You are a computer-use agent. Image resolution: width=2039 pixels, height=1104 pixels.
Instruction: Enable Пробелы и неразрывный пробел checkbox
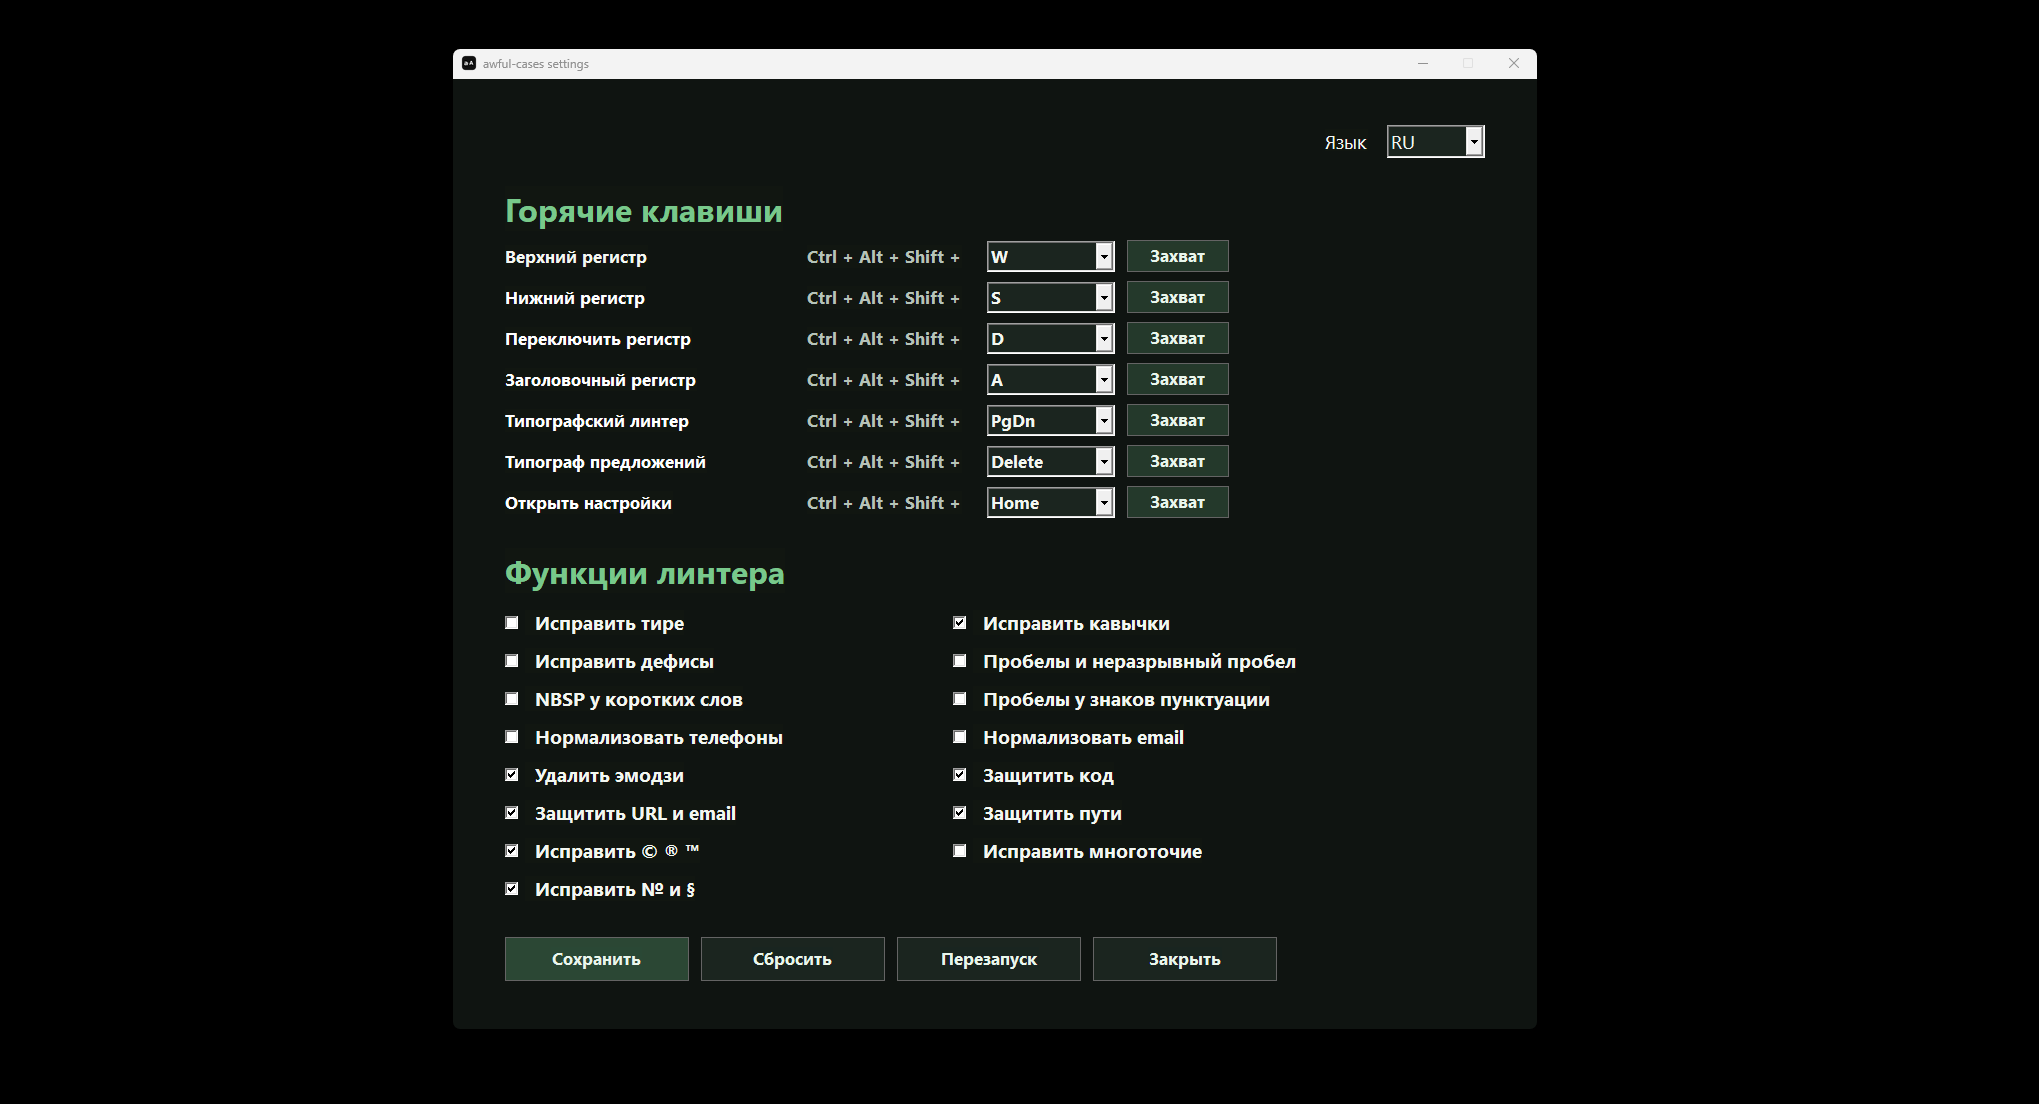pyautogui.click(x=960, y=661)
